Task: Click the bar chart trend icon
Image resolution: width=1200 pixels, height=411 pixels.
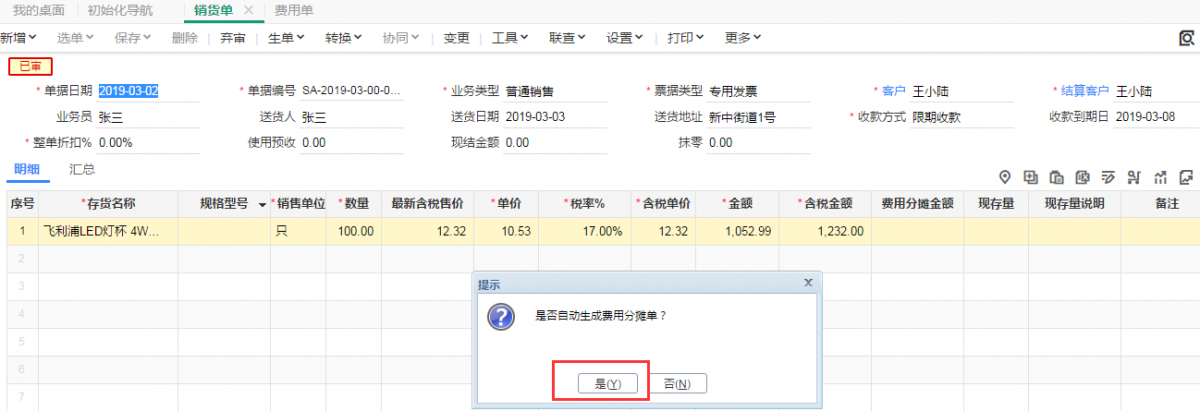Action: 1160,178
